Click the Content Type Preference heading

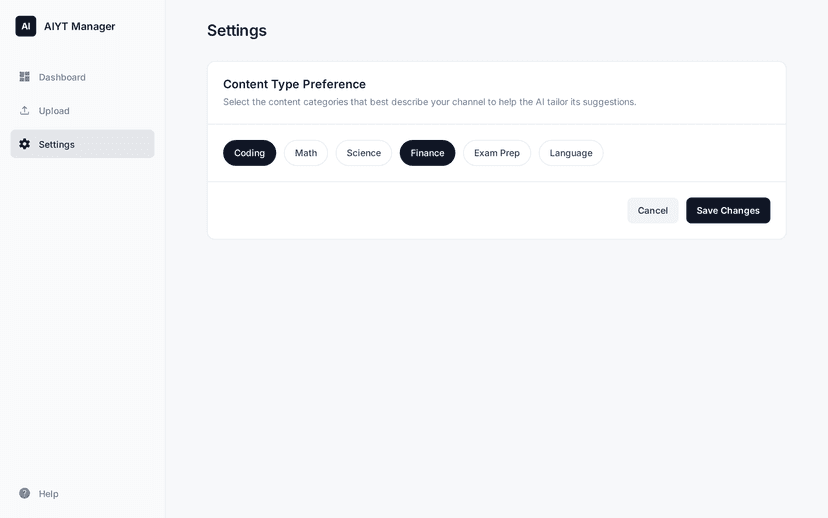click(x=294, y=84)
